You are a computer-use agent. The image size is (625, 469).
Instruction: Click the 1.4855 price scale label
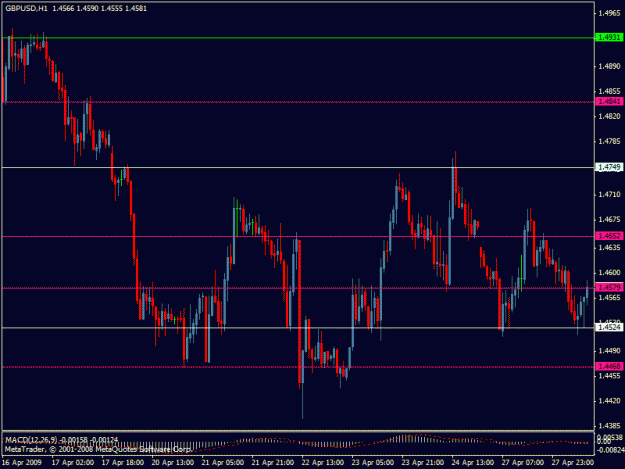click(610, 92)
